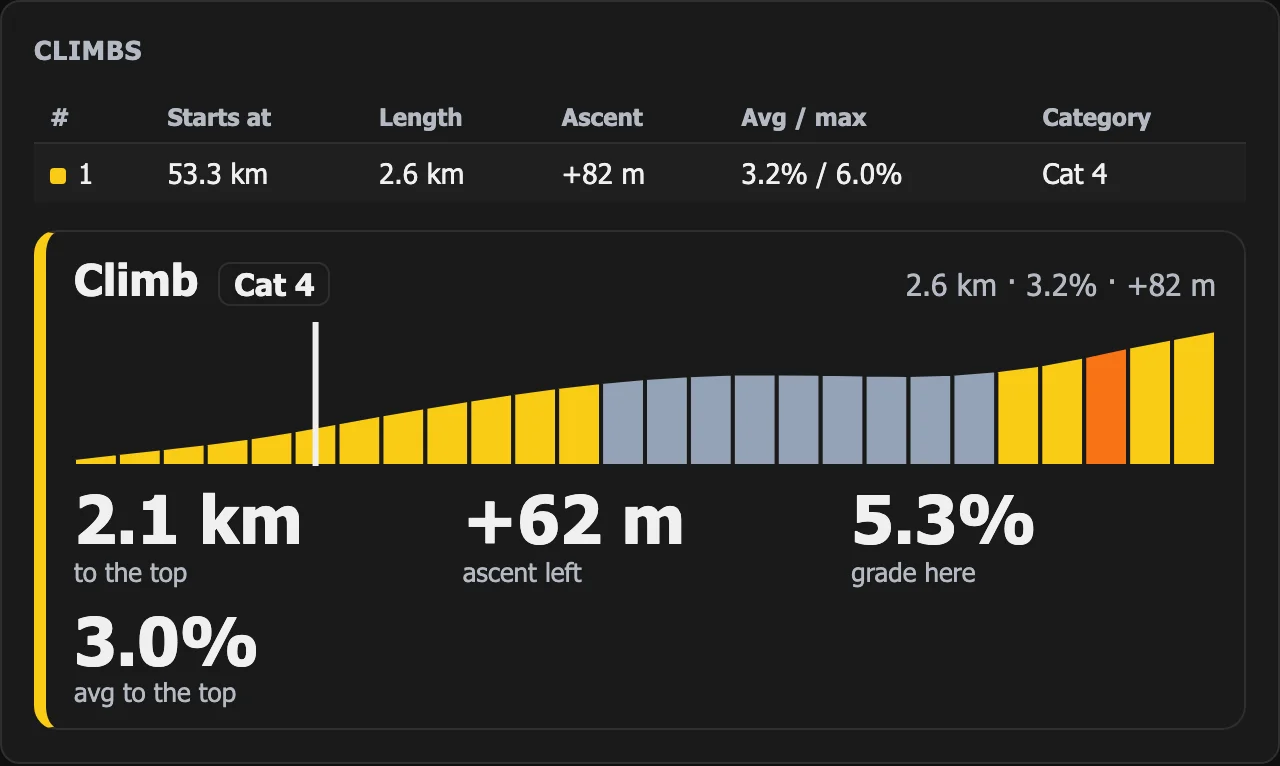Select the "Length" column header
This screenshot has width=1280, height=766.
click(x=420, y=118)
